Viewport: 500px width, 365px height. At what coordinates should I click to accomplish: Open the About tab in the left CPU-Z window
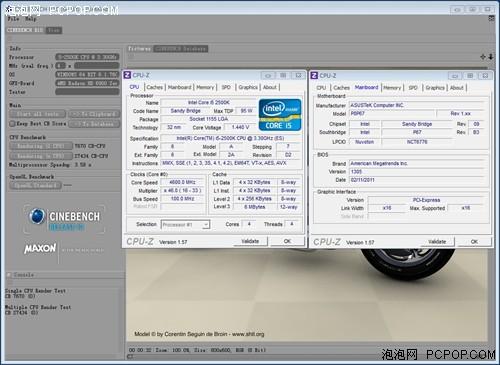(270, 87)
